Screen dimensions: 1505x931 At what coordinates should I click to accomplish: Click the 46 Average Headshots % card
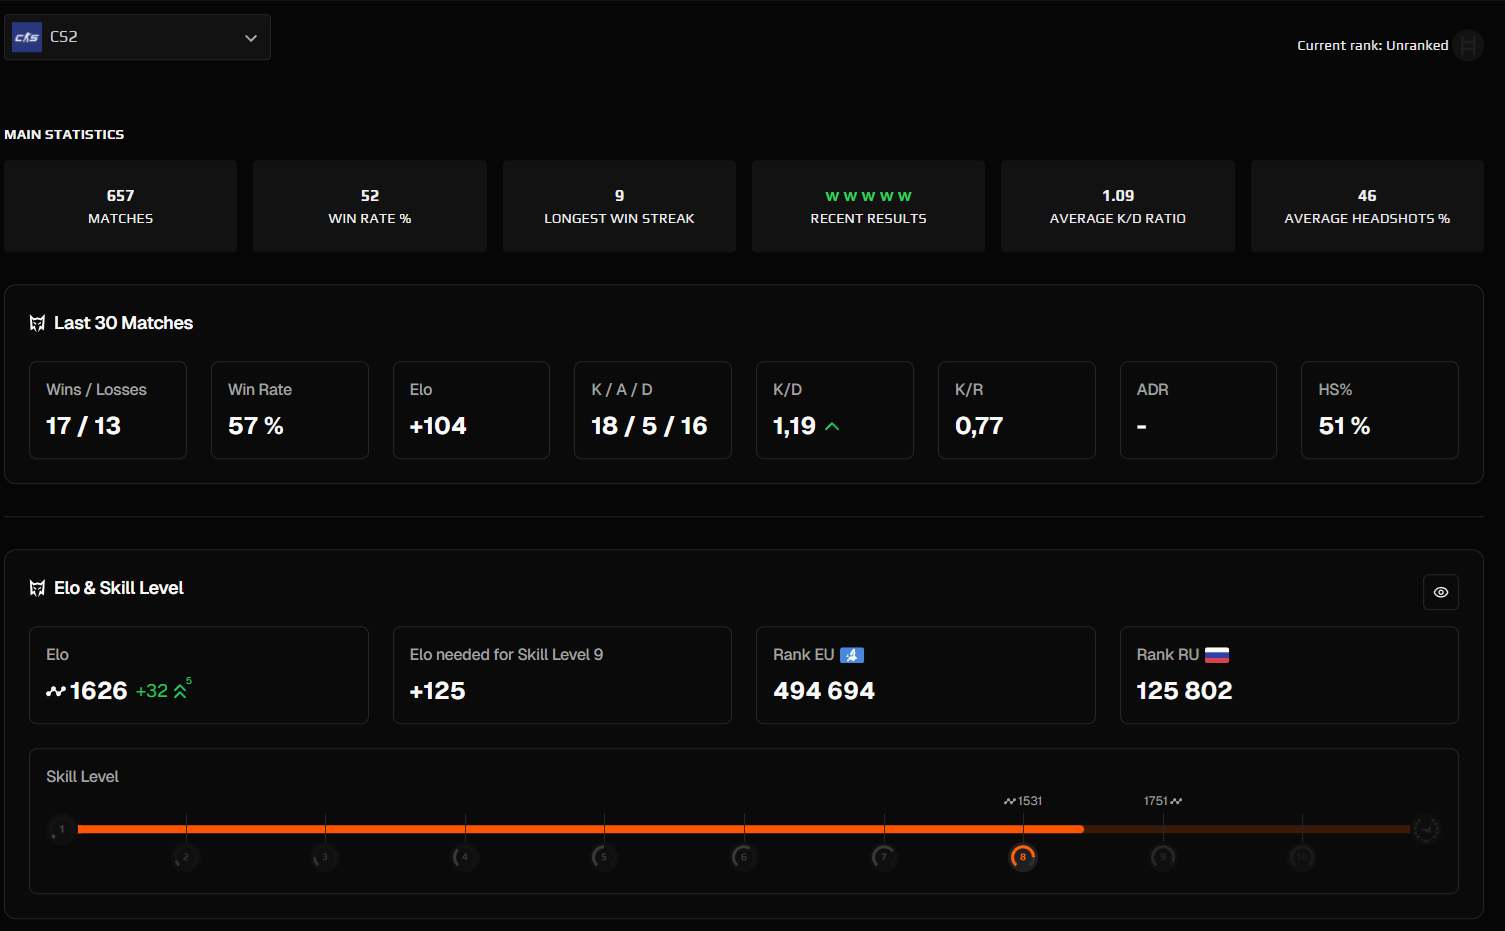[x=1367, y=206]
